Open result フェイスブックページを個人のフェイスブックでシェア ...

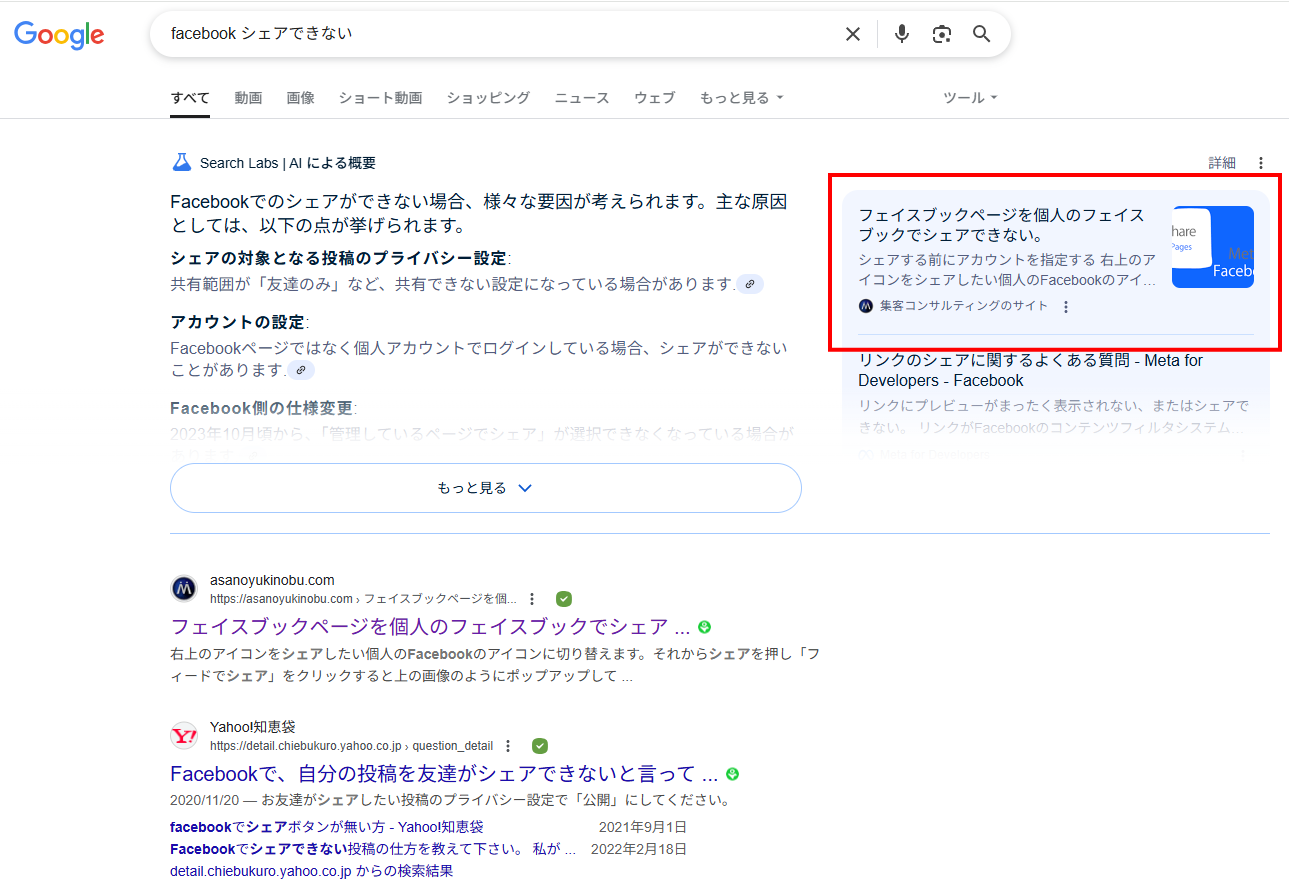click(x=430, y=627)
